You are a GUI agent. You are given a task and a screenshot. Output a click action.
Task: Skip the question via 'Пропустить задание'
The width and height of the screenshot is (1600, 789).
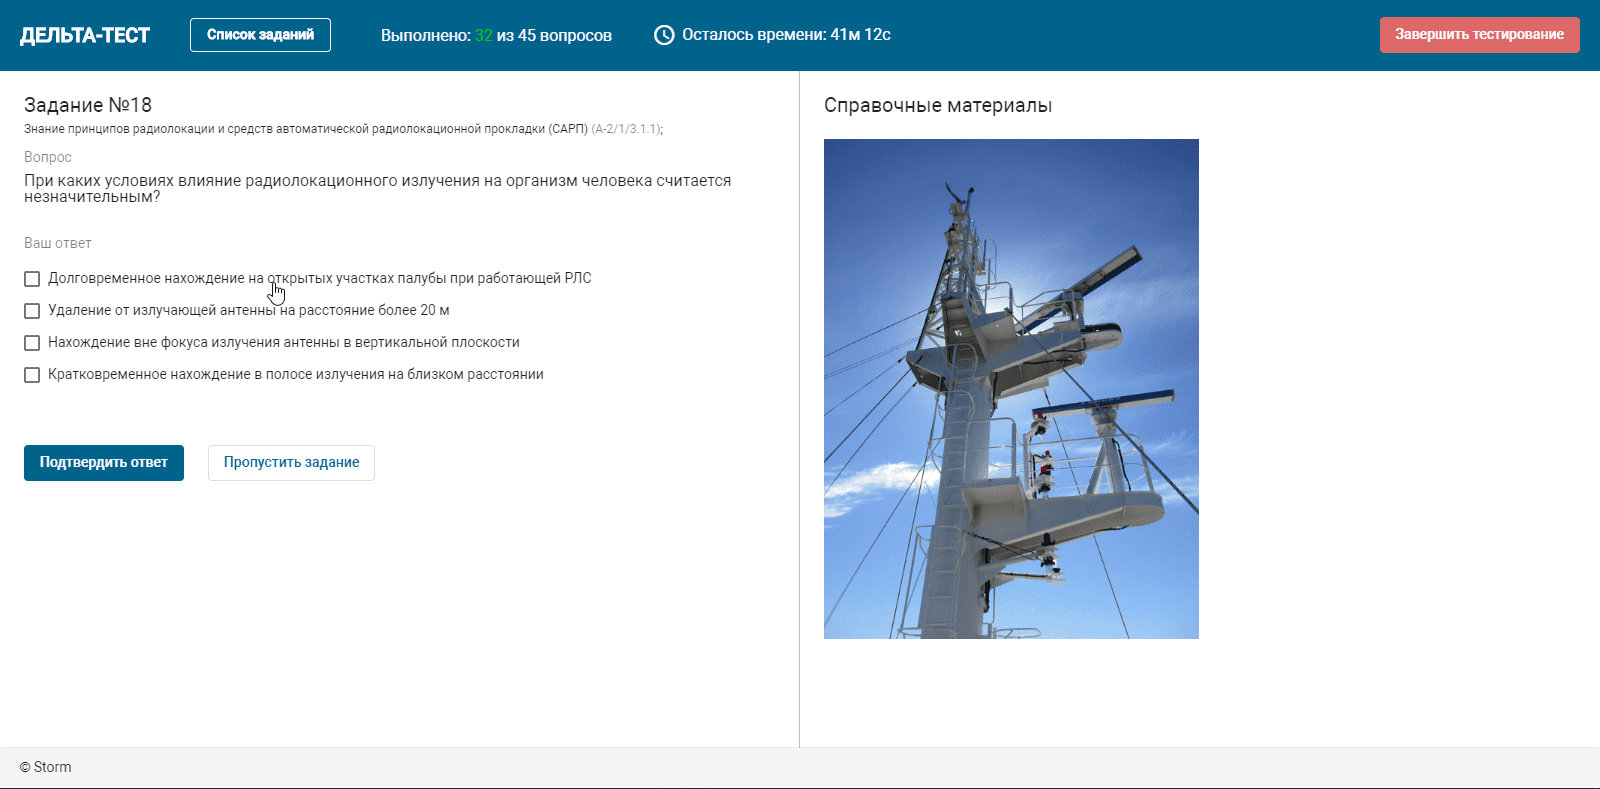pos(291,463)
